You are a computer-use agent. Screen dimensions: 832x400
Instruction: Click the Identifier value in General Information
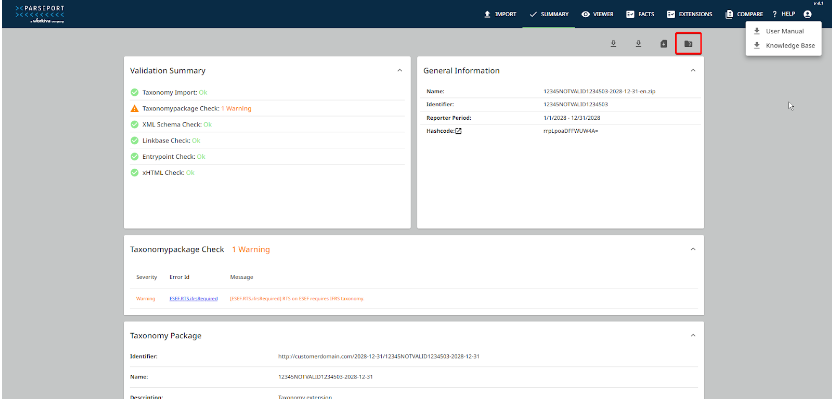(x=576, y=105)
